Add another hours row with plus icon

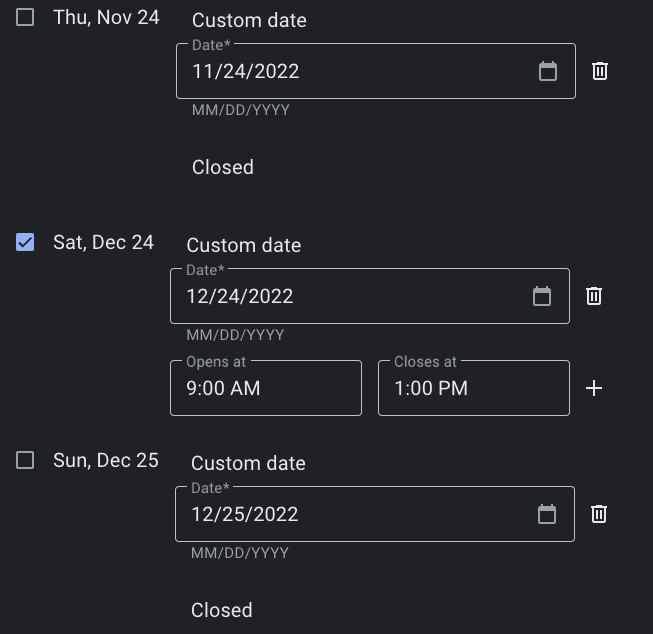(x=594, y=388)
